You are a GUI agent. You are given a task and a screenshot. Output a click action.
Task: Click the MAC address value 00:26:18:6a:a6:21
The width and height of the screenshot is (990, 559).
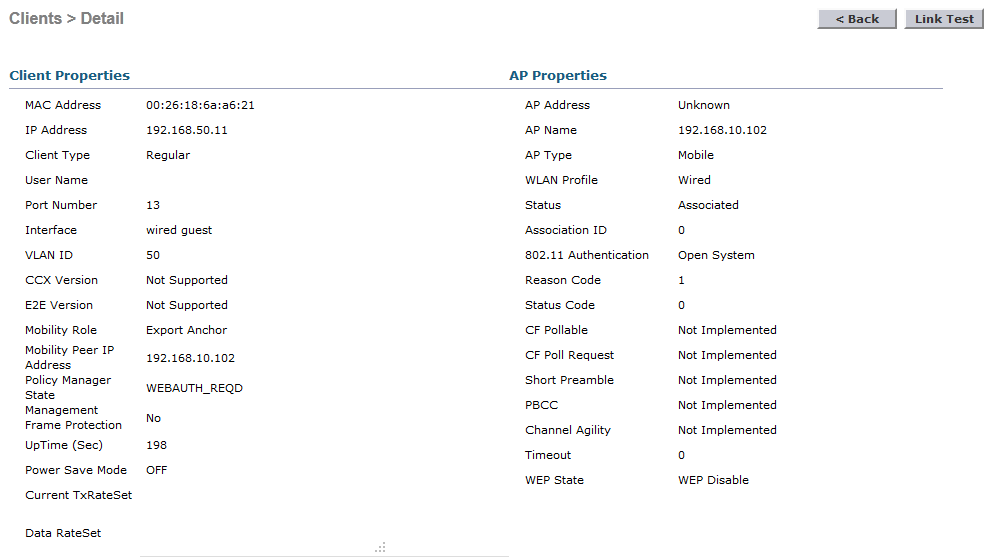click(x=200, y=105)
